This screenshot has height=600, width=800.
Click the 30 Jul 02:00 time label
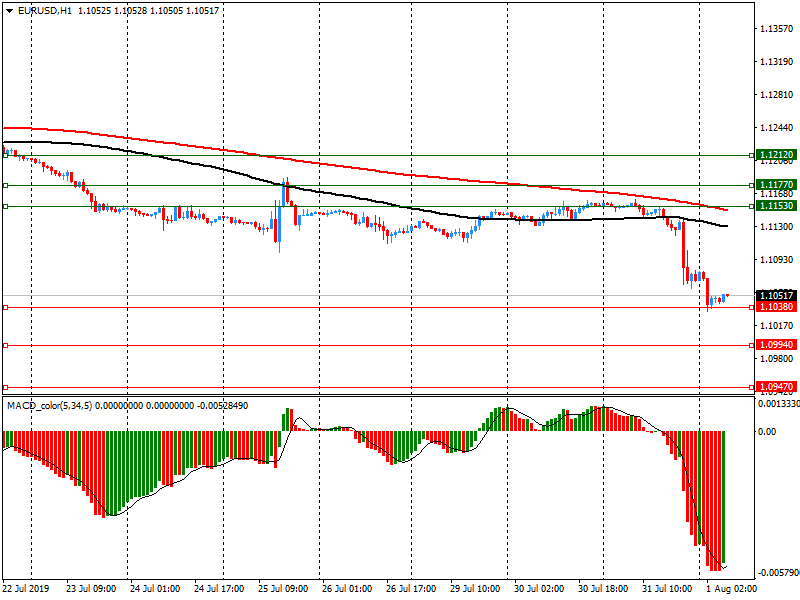[x=539, y=589]
